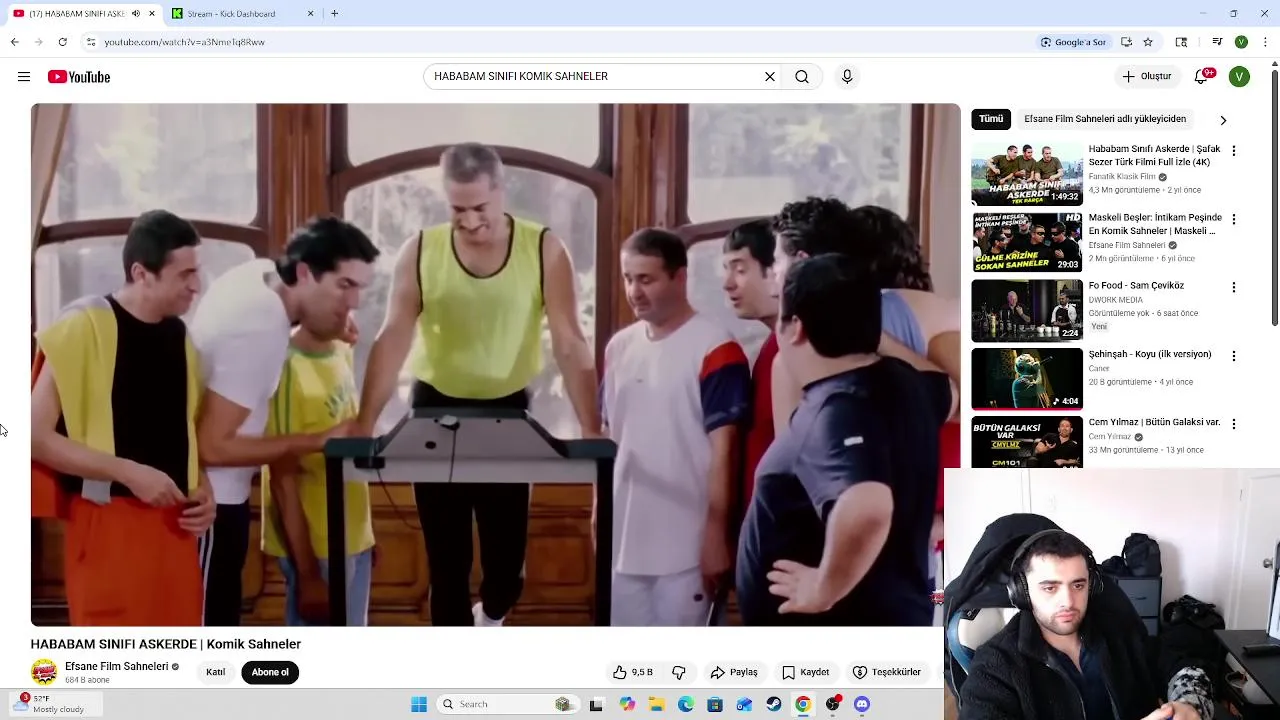Select the Tümü filter chip

991,119
